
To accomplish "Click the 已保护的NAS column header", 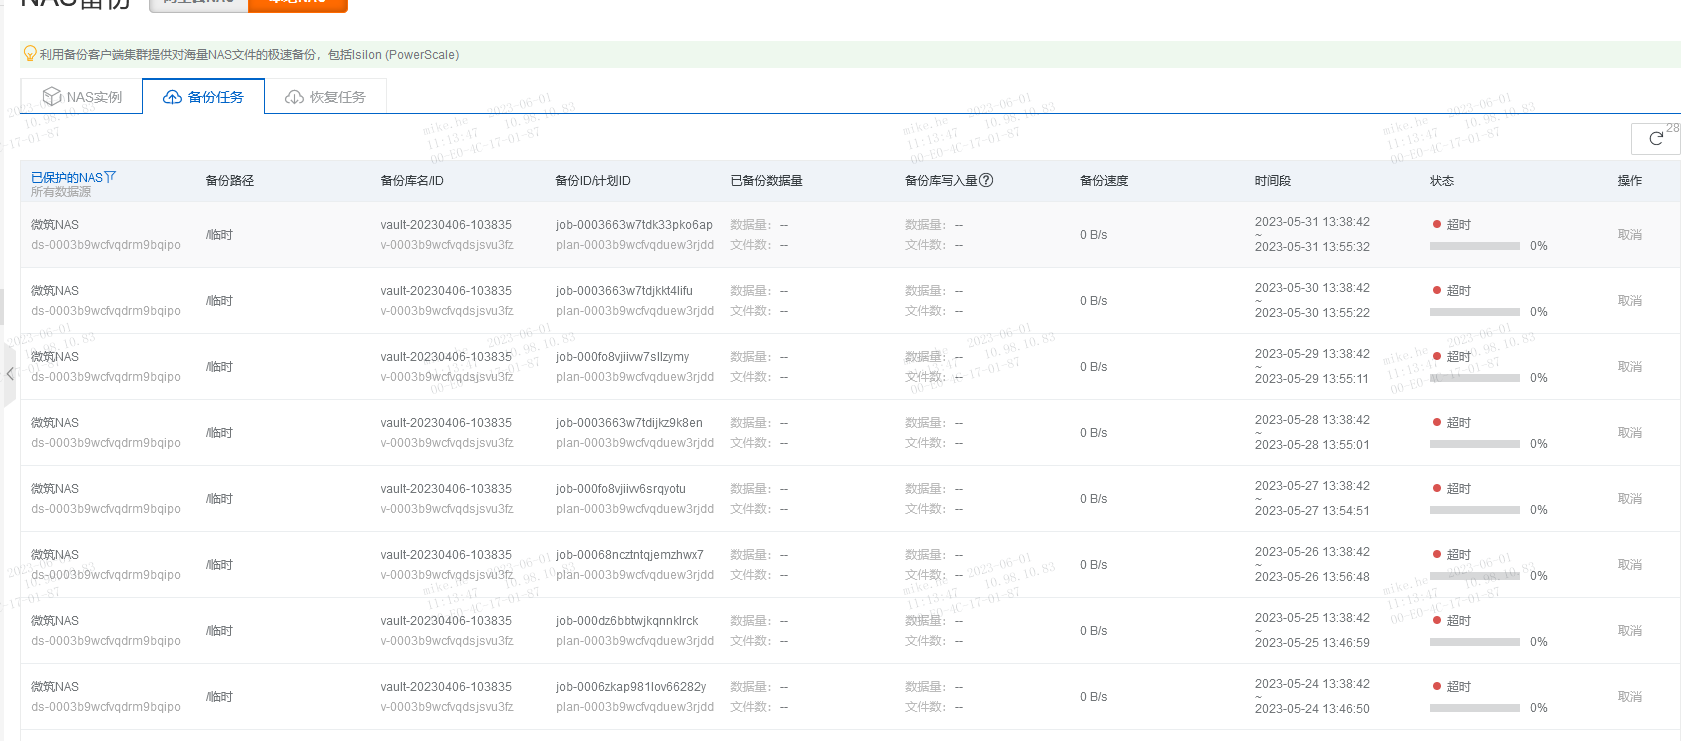I will point(67,177).
